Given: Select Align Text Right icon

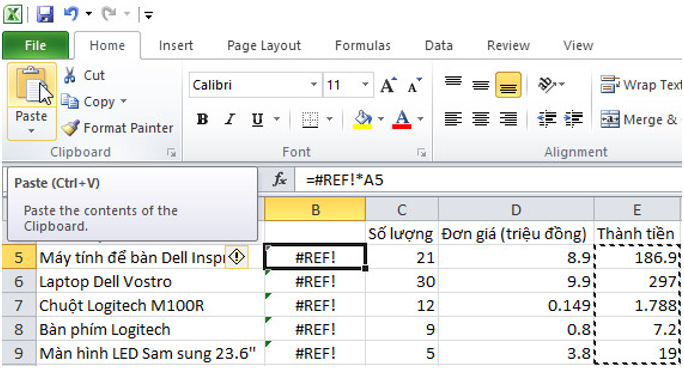Looking at the screenshot, I should click(508, 119).
